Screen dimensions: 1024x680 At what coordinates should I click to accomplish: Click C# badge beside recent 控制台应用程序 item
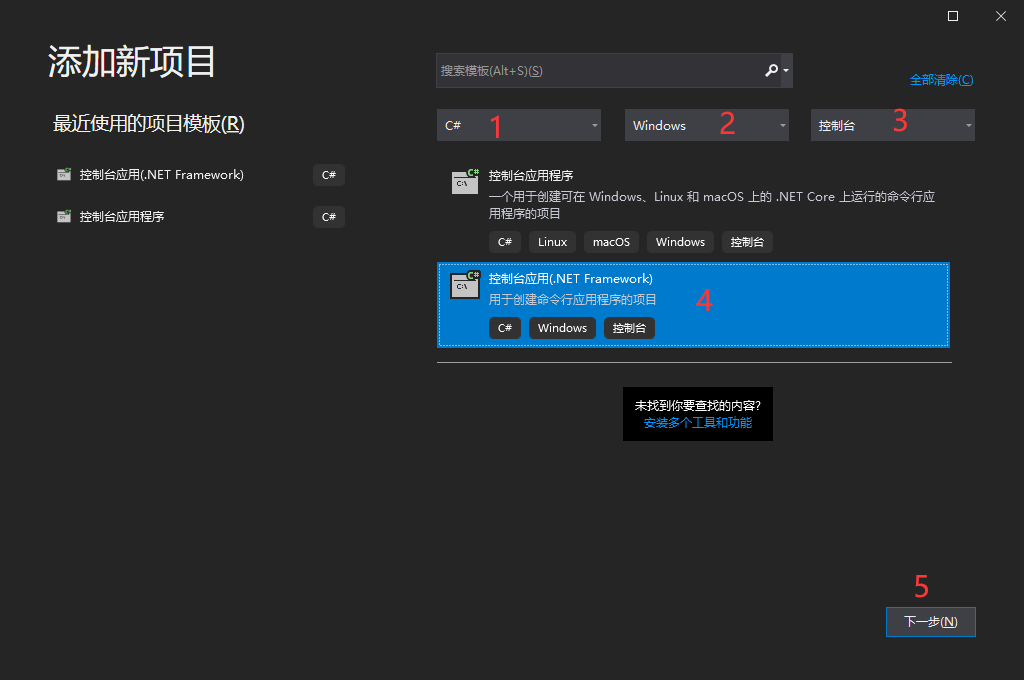pyautogui.click(x=328, y=217)
